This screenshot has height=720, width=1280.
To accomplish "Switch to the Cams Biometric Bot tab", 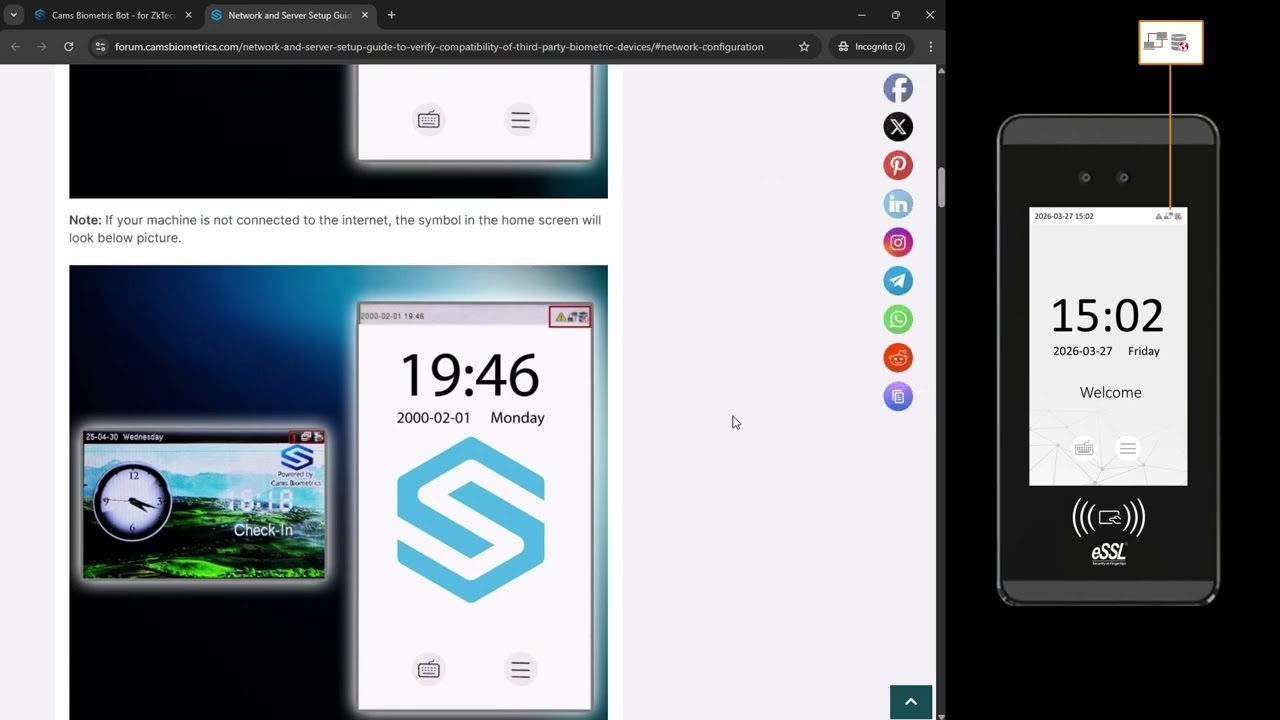I will click(x=113, y=15).
